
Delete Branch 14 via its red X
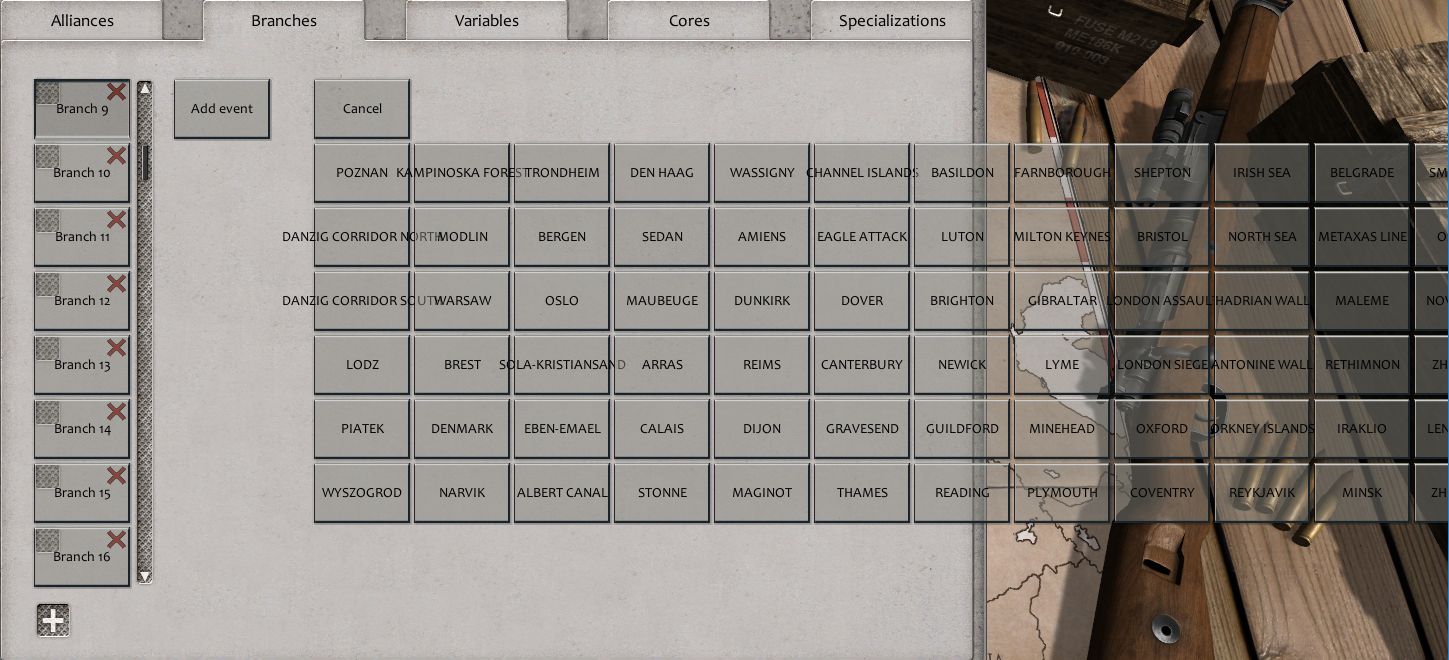click(117, 412)
